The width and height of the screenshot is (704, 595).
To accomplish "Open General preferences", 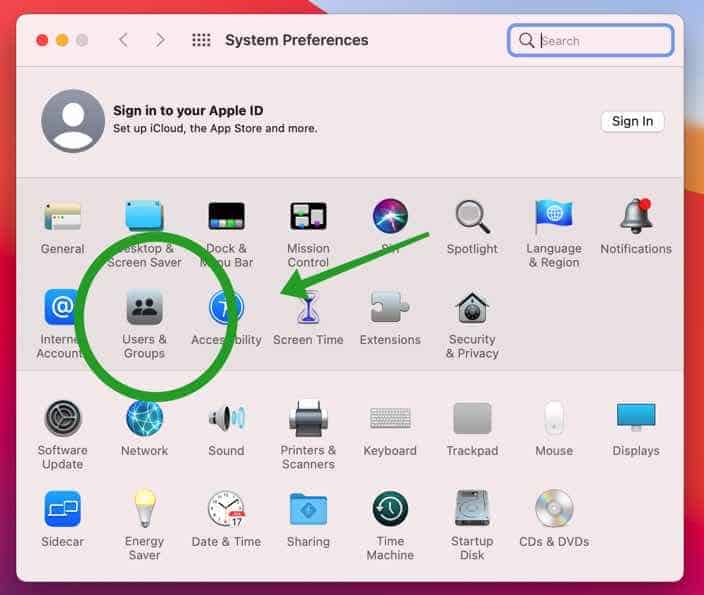I will pyautogui.click(x=62, y=216).
